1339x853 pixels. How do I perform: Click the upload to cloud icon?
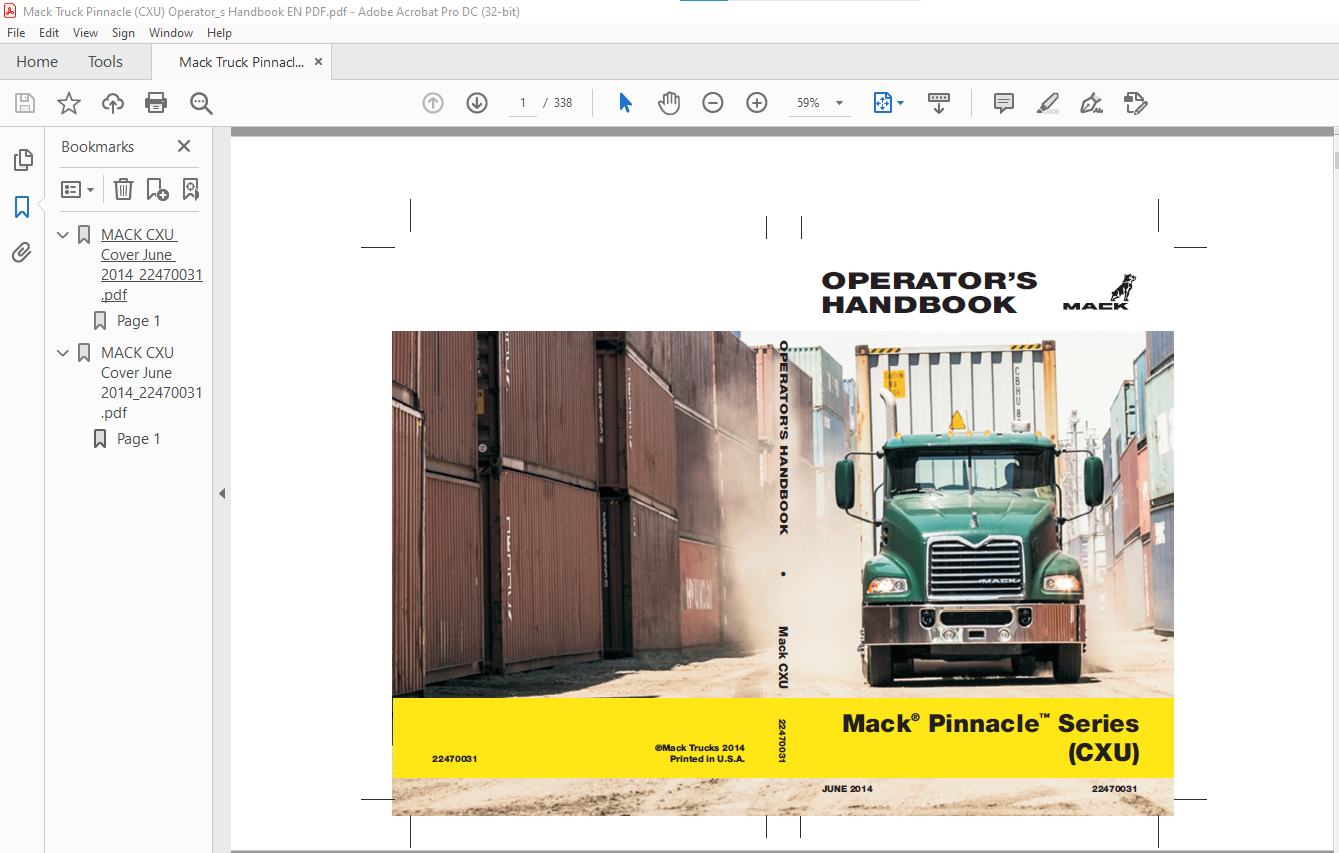point(113,103)
